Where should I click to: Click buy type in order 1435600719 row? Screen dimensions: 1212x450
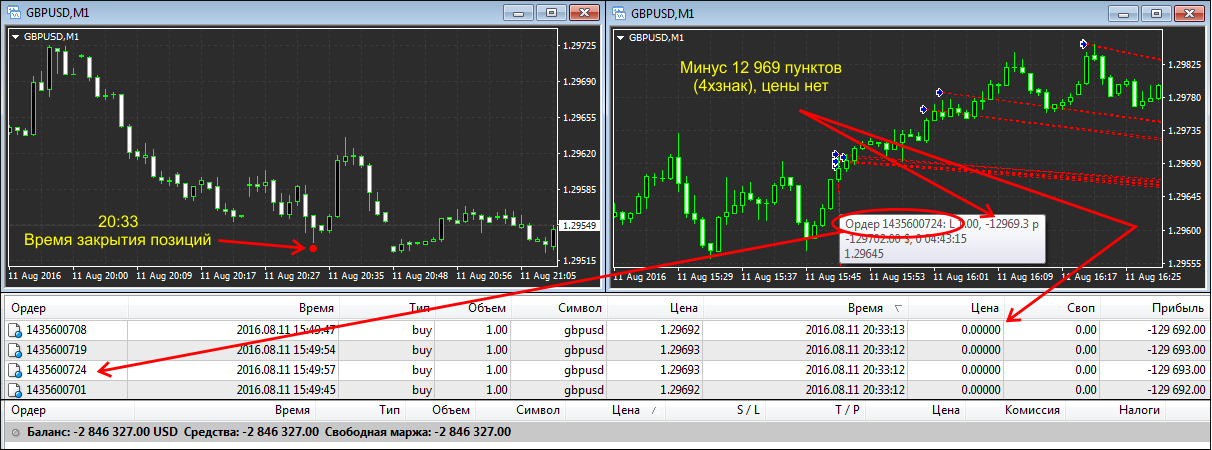(421, 350)
